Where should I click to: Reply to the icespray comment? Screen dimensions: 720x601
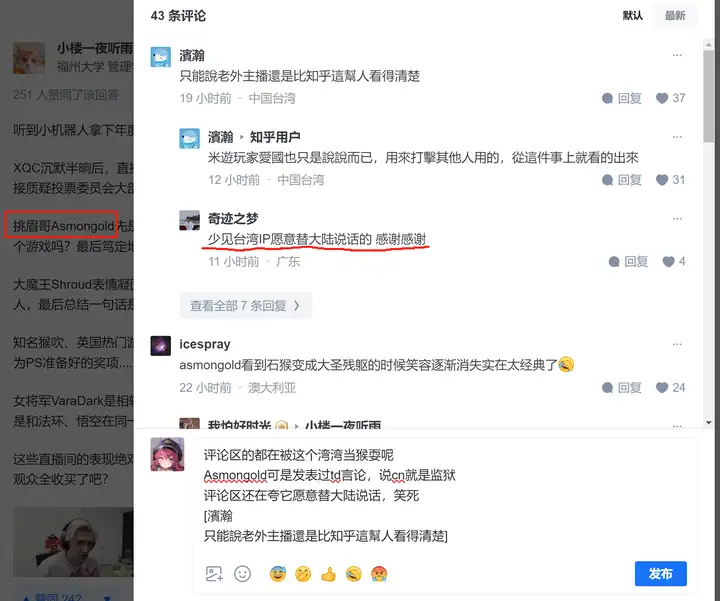622,388
